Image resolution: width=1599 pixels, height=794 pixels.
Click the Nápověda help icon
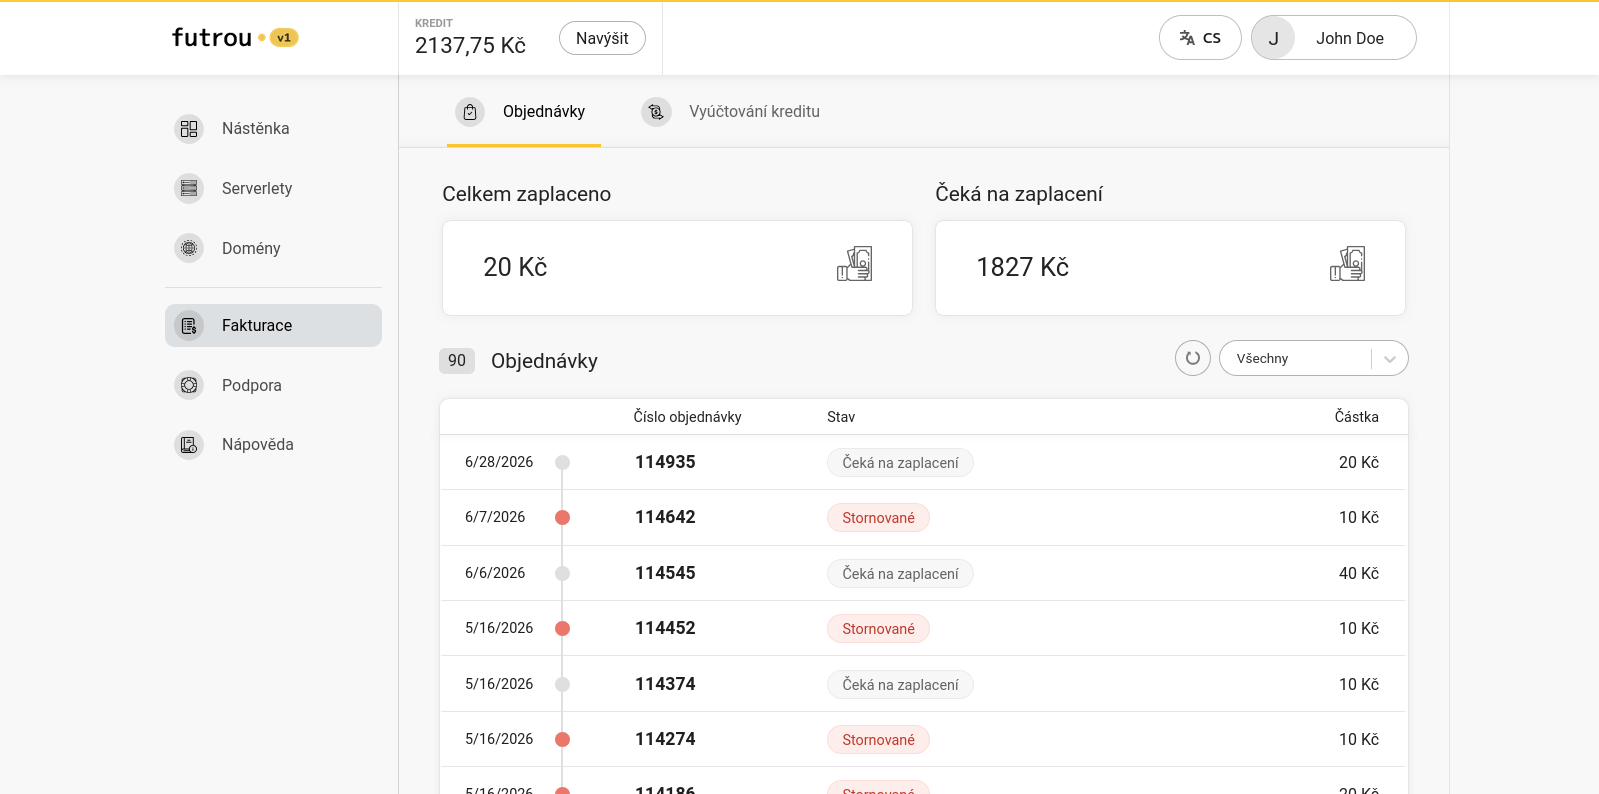(x=189, y=445)
